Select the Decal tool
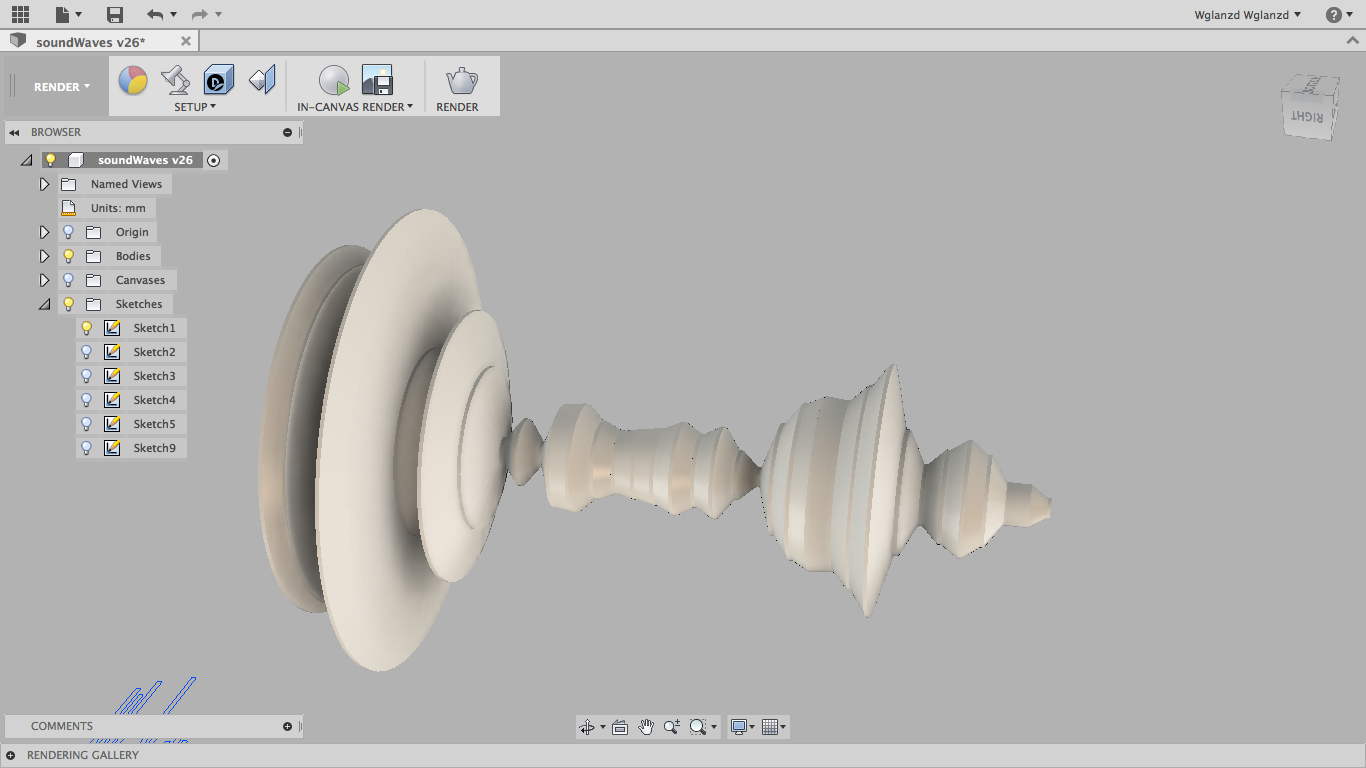Screen dimensions: 1366x768 point(218,80)
